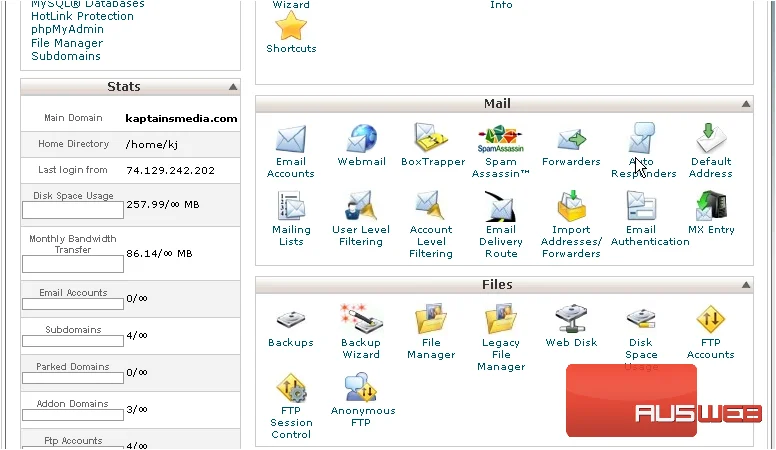Viewport: 776px width, 450px height.
Task: Click the Subdomains usage bar
Action: [x=73, y=341]
